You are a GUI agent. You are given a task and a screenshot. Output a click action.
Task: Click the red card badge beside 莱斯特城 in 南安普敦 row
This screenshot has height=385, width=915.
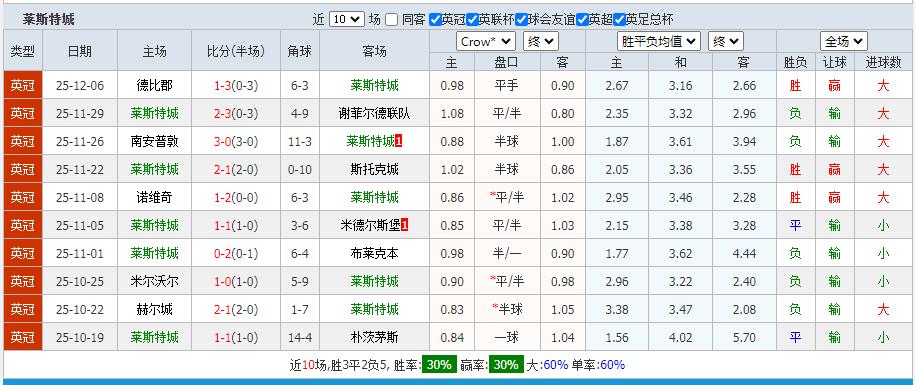click(x=398, y=141)
